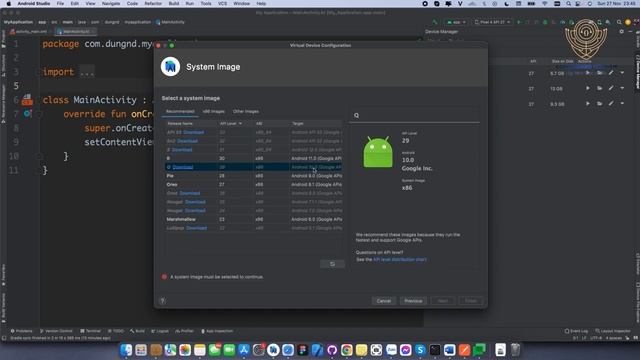Image resolution: width=640 pixels, height=360 pixels.
Task: Open folder icon for 9.3 GB device
Action: [599, 104]
